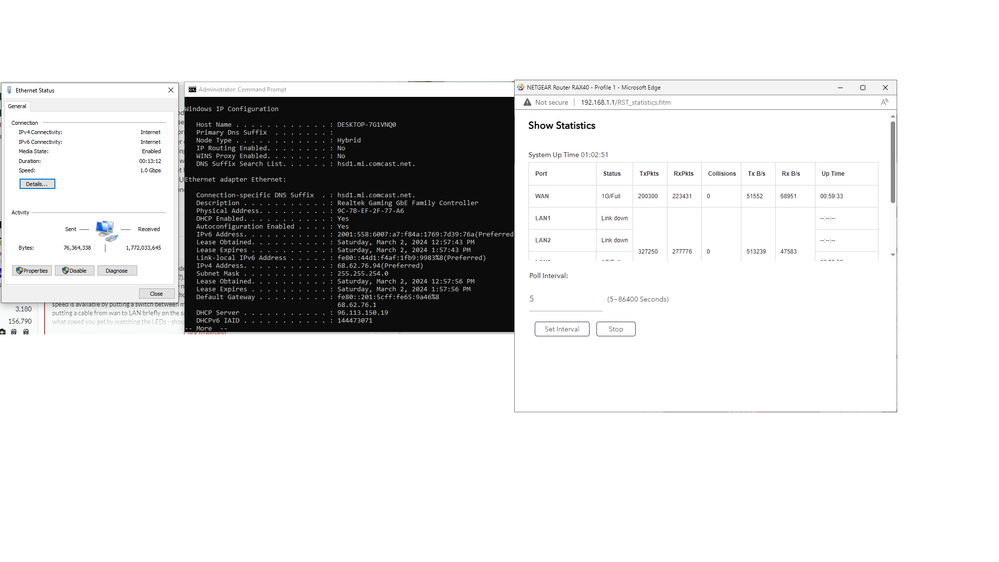Click the LAN1 port cell
Screen dimensions: 999x562
point(562,218)
